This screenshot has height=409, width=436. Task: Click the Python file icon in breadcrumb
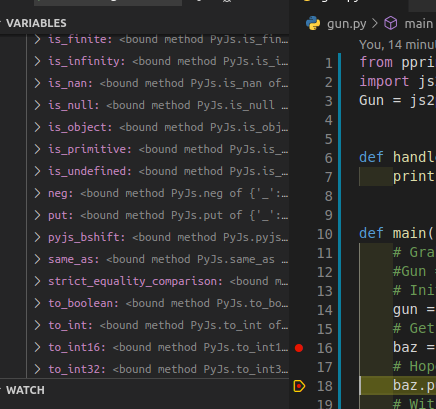click(313, 24)
